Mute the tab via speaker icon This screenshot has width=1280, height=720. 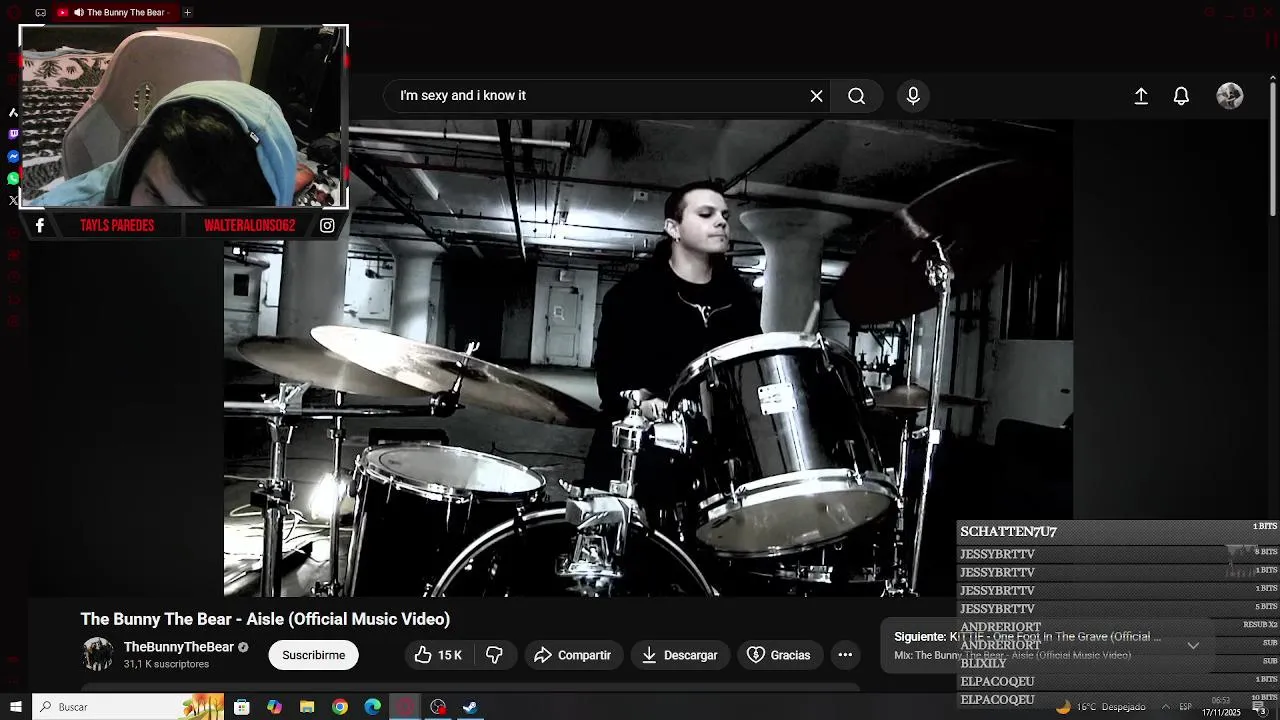coord(78,12)
